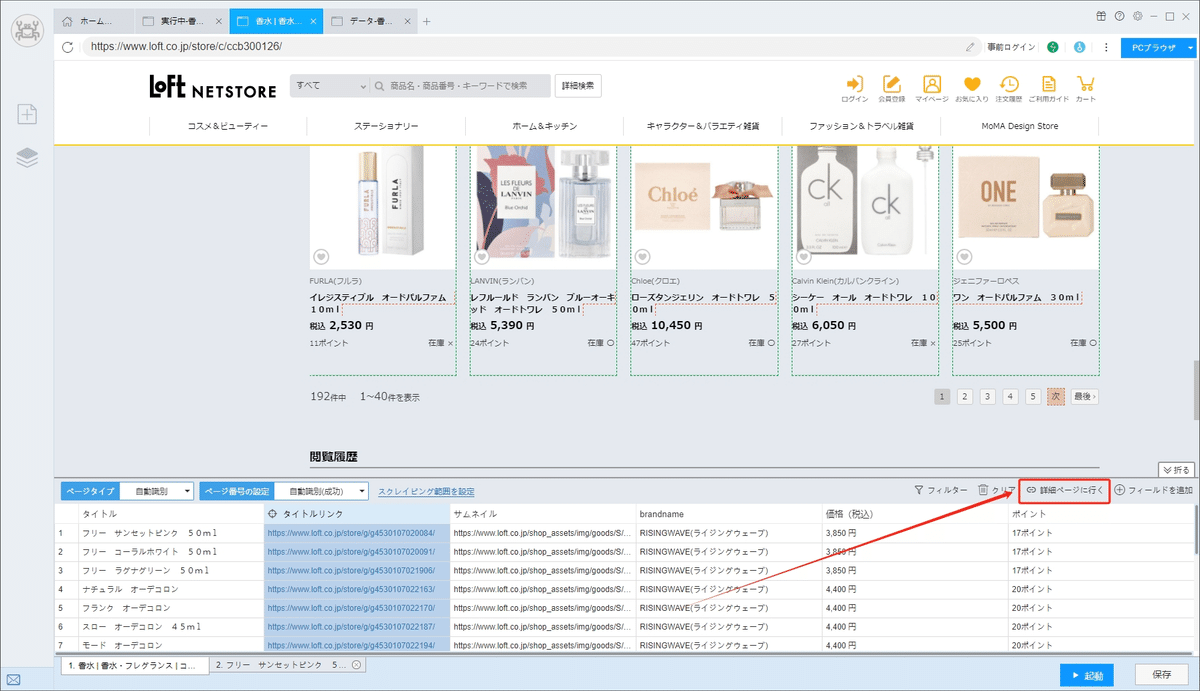This screenshot has width=1200, height=691.
Task: Open the カート shopping cart icon
Action: (1086, 89)
